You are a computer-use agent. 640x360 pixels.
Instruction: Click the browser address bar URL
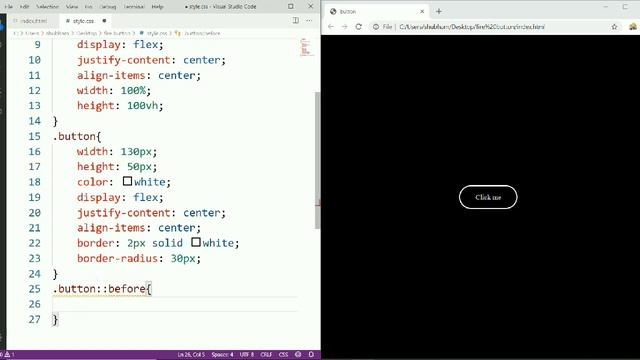(x=472, y=27)
